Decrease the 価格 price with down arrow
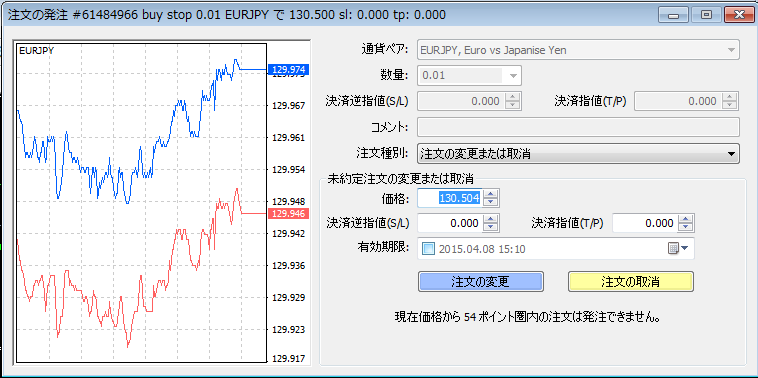758x378 pixels. coord(491,202)
